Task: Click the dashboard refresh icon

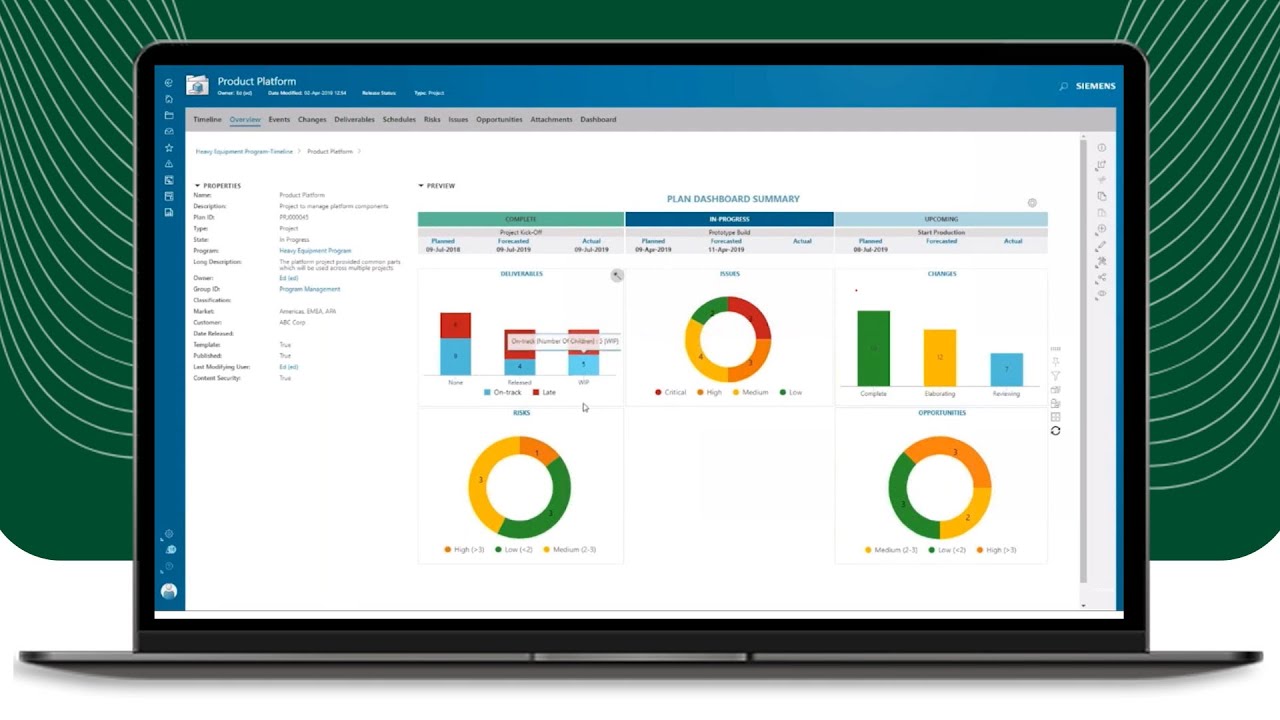Action: click(1055, 431)
